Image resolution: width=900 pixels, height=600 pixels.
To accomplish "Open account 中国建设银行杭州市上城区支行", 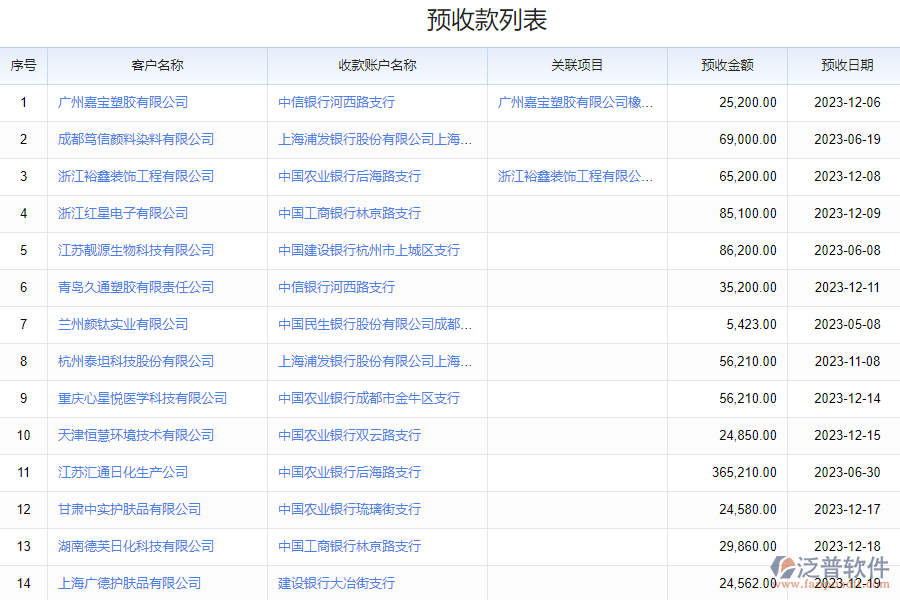I will coord(369,250).
